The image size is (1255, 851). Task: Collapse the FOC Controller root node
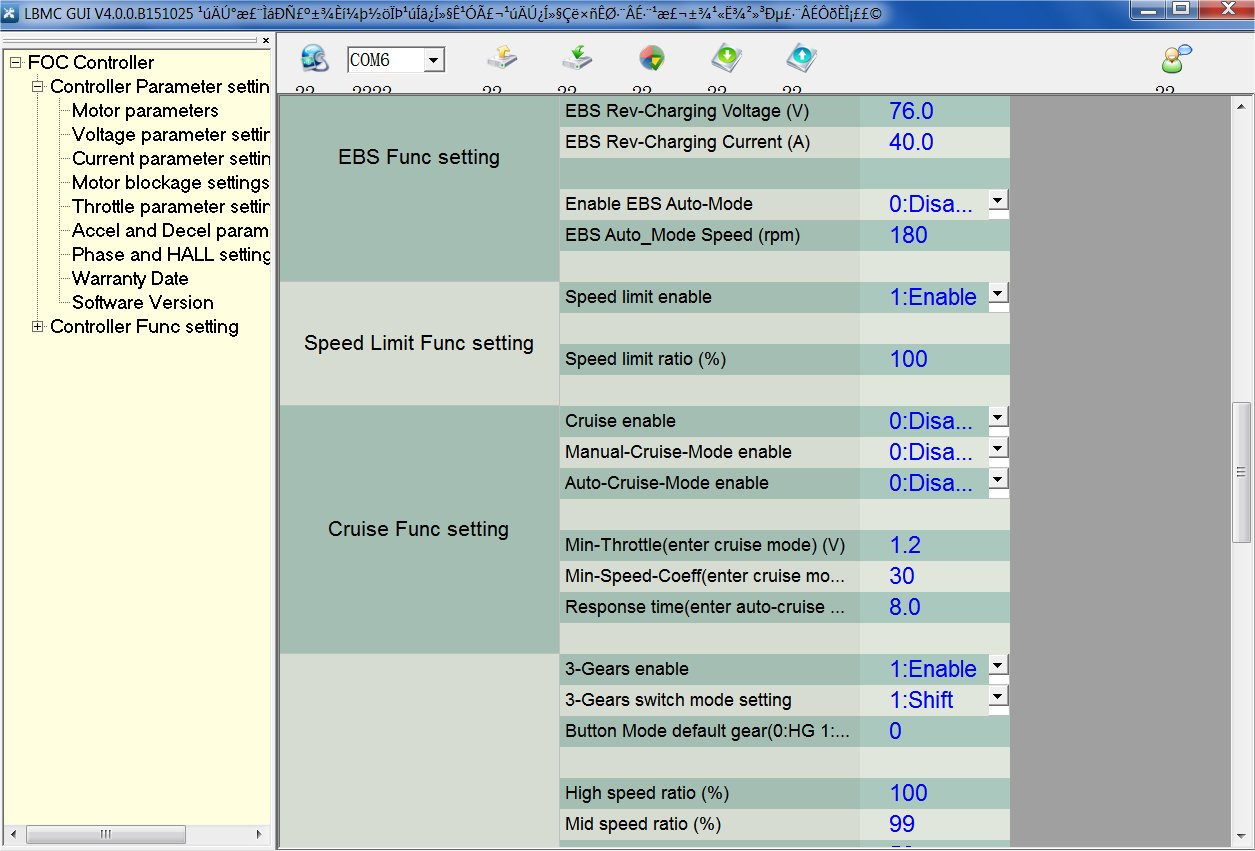pyautogui.click(x=15, y=63)
